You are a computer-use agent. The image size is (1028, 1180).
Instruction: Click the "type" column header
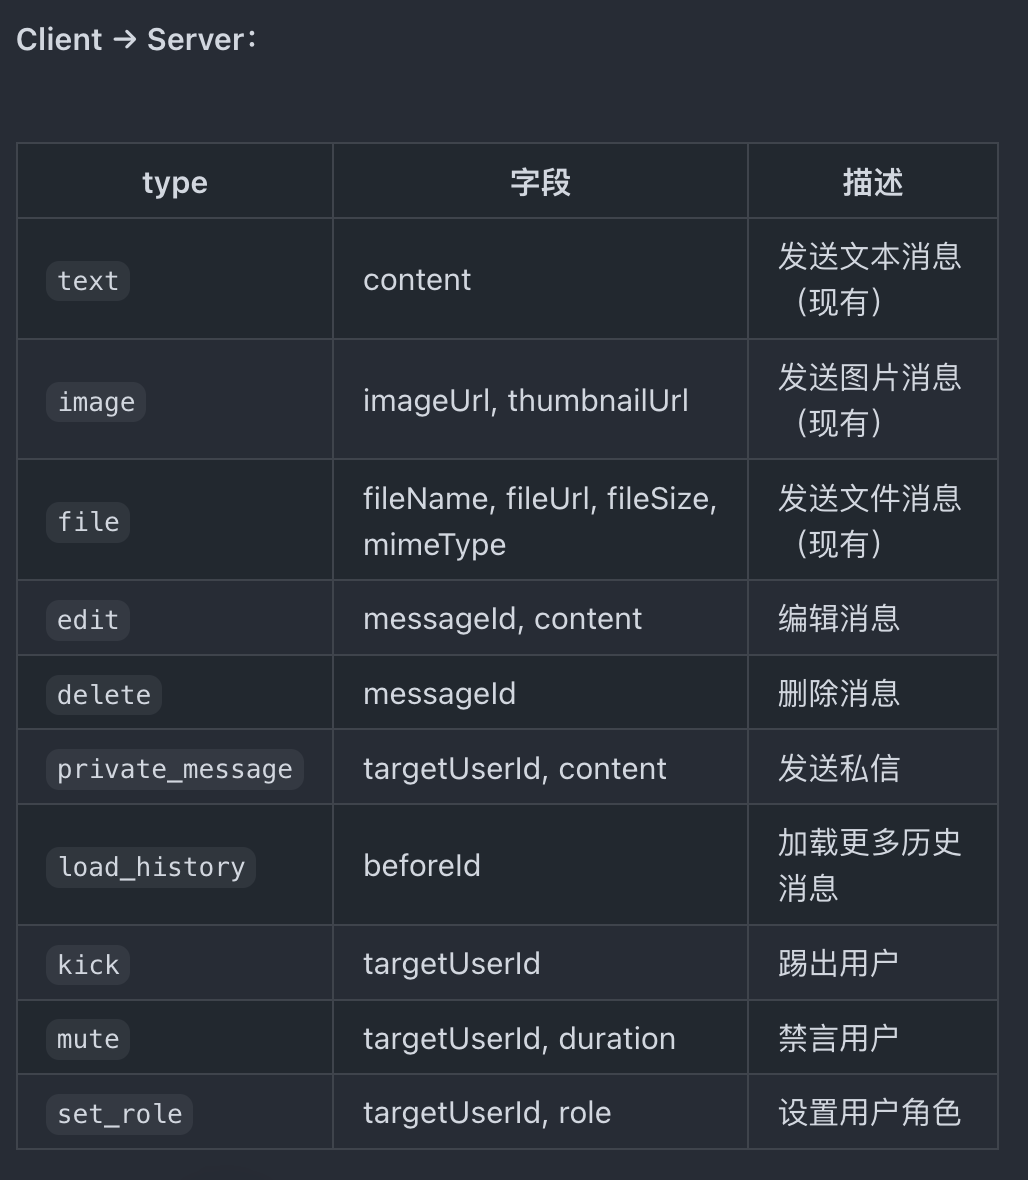click(x=175, y=182)
